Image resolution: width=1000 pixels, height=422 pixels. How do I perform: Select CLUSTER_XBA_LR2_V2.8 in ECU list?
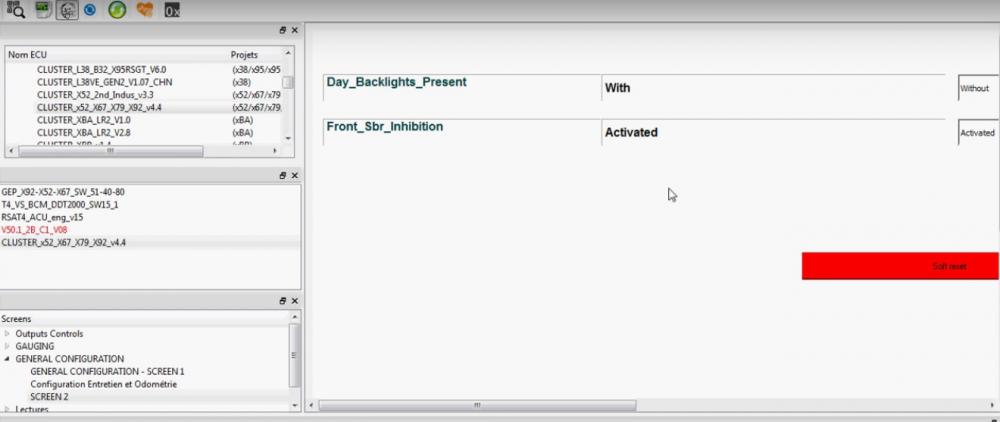[84, 133]
